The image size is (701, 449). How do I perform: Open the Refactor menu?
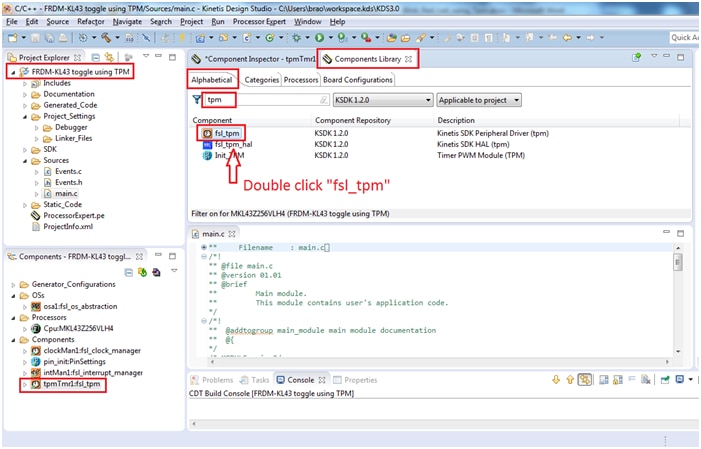[x=91, y=21]
